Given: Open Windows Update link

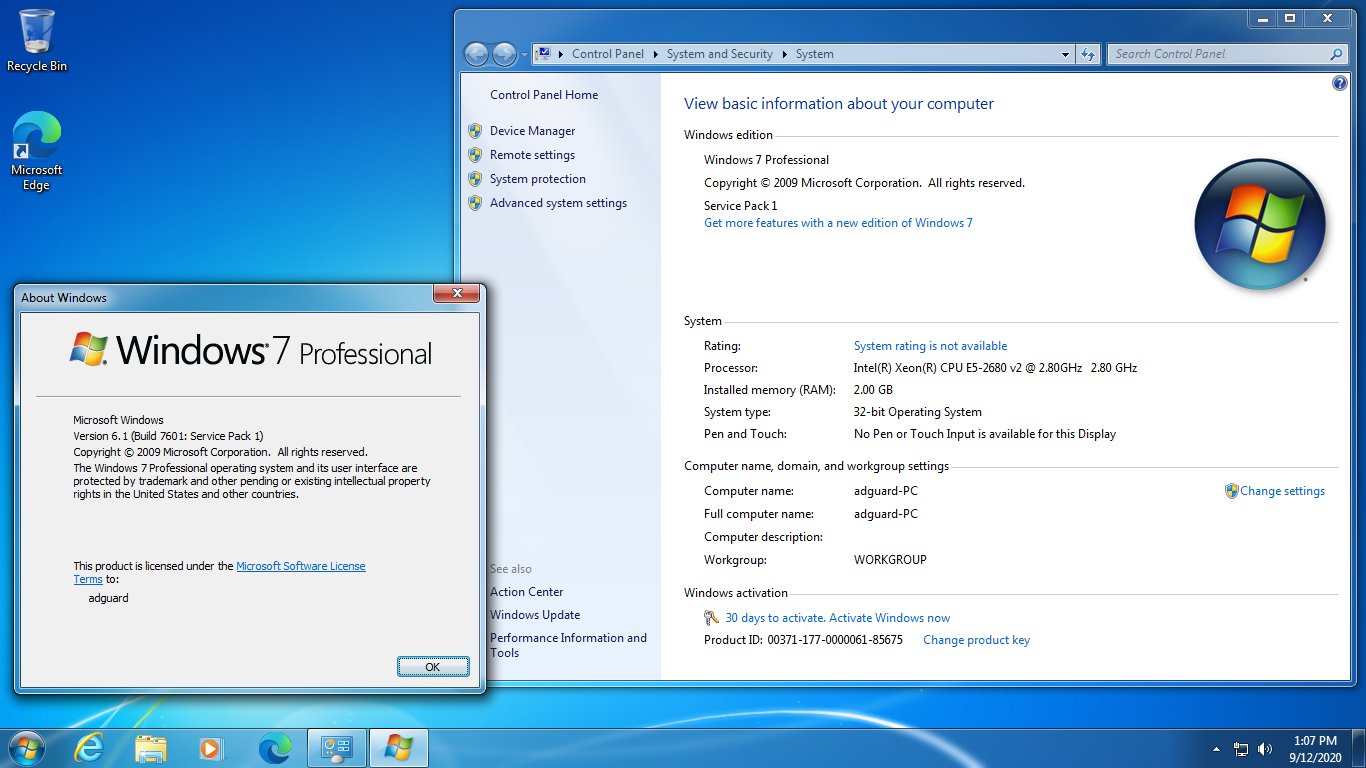Looking at the screenshot, I should pyautogui.click(x=535, y=615).
